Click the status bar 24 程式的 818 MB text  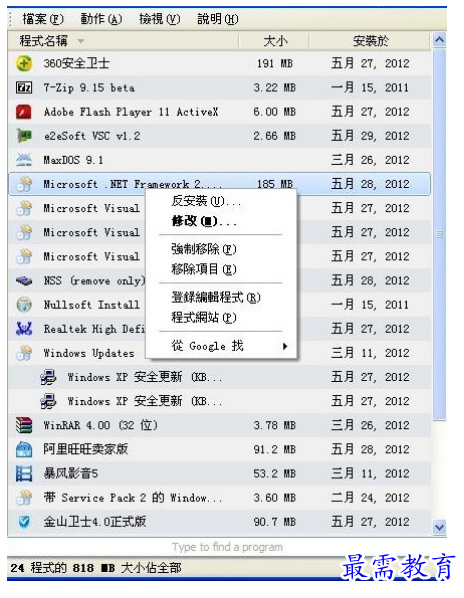(x=96, y=568)
